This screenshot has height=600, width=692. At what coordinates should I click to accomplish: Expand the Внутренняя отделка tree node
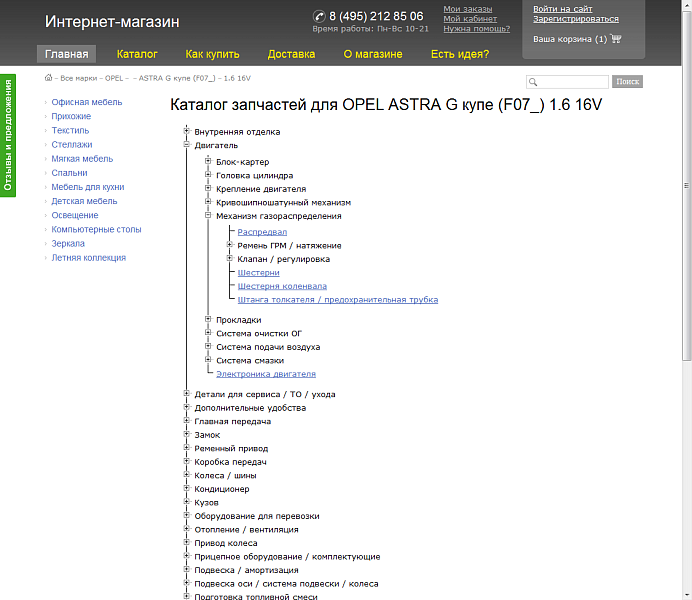pyautogui.click(x=187, y=131)
